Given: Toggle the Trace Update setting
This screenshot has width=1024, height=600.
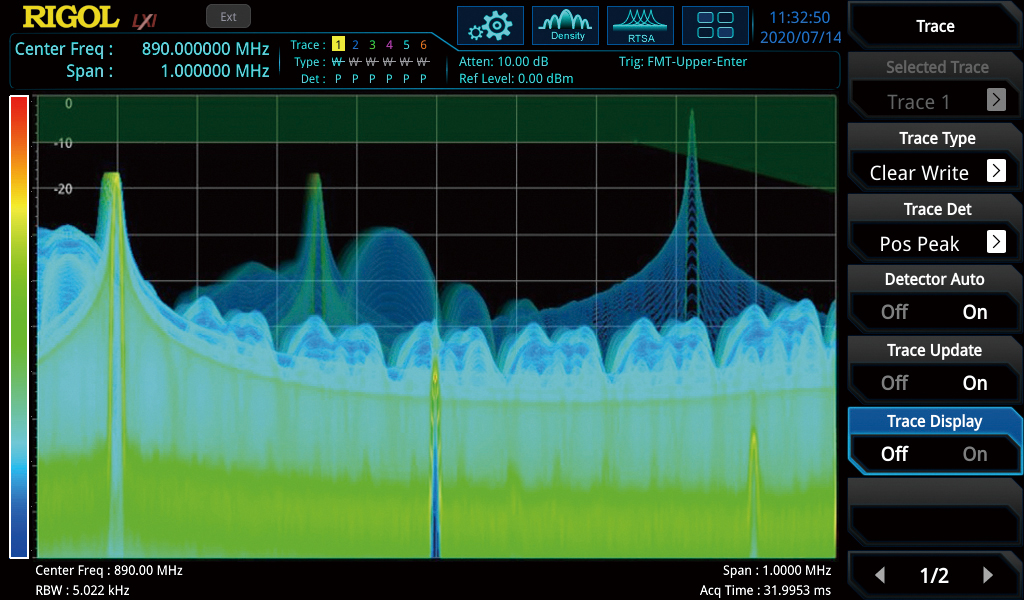Looking at the screenshot, I should (x=935, y=368).
